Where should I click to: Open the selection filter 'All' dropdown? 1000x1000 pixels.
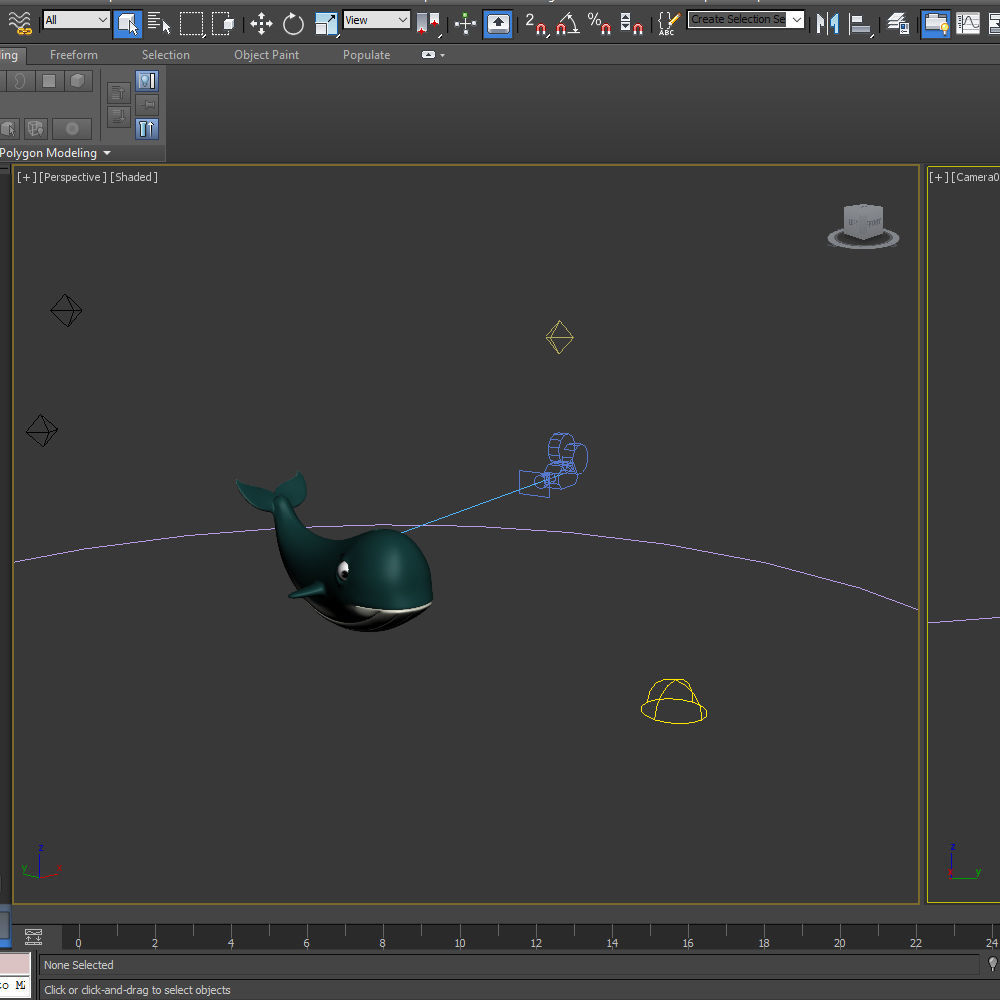pyautogui.click(x=76, y=20)
